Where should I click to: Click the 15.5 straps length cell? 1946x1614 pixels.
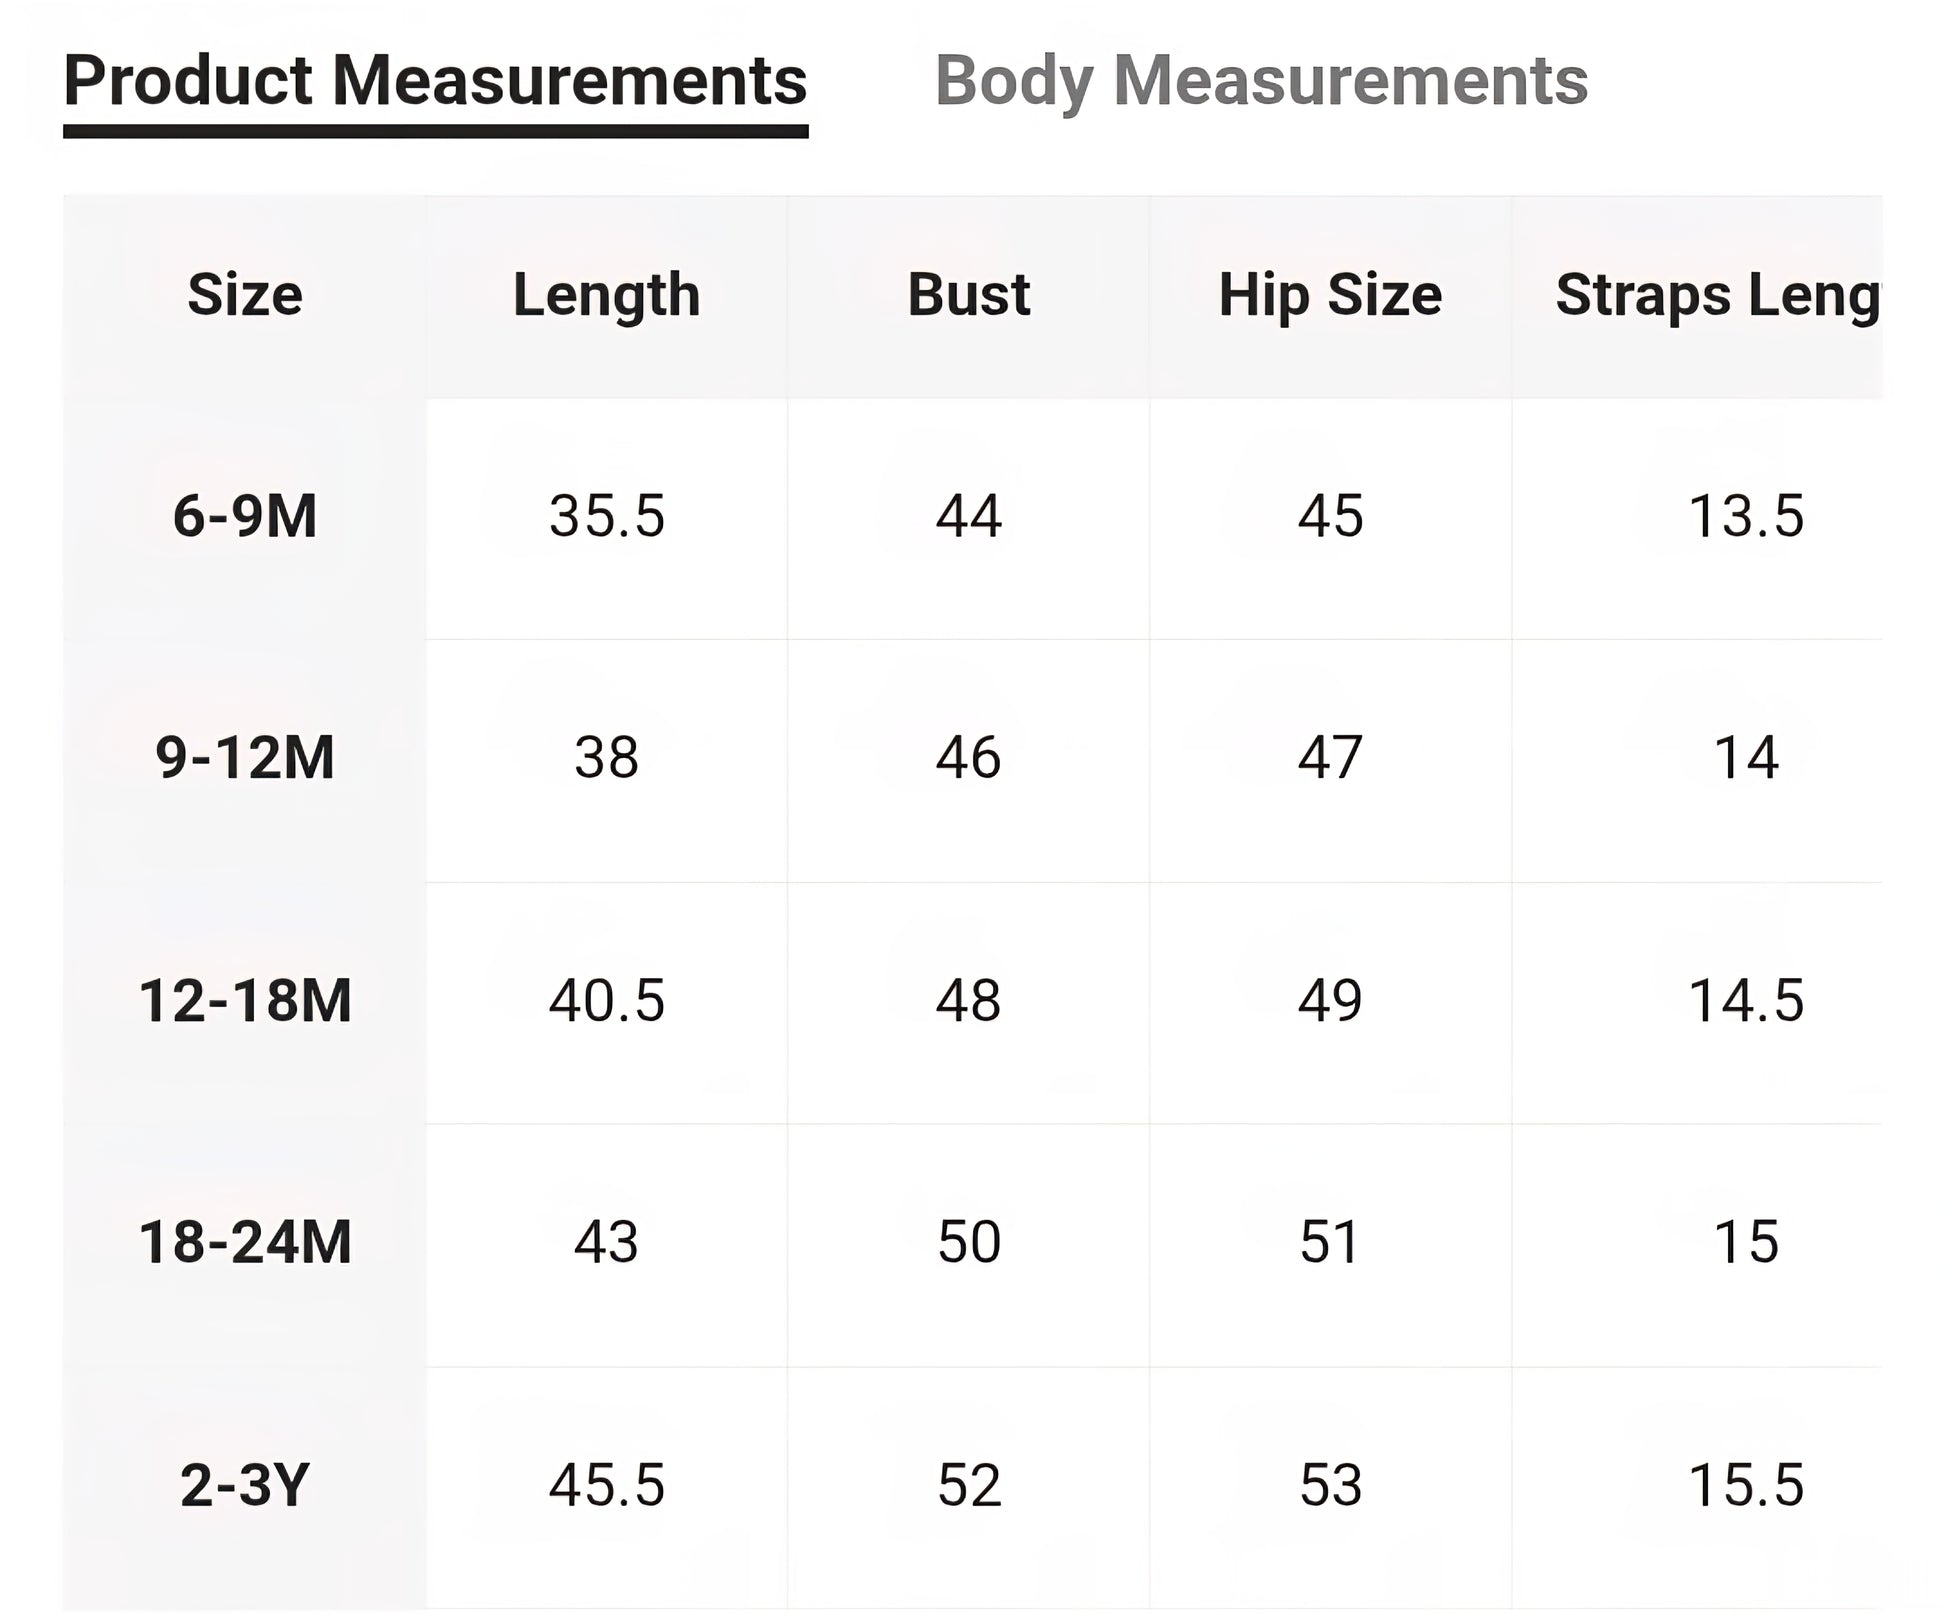1746,1485
